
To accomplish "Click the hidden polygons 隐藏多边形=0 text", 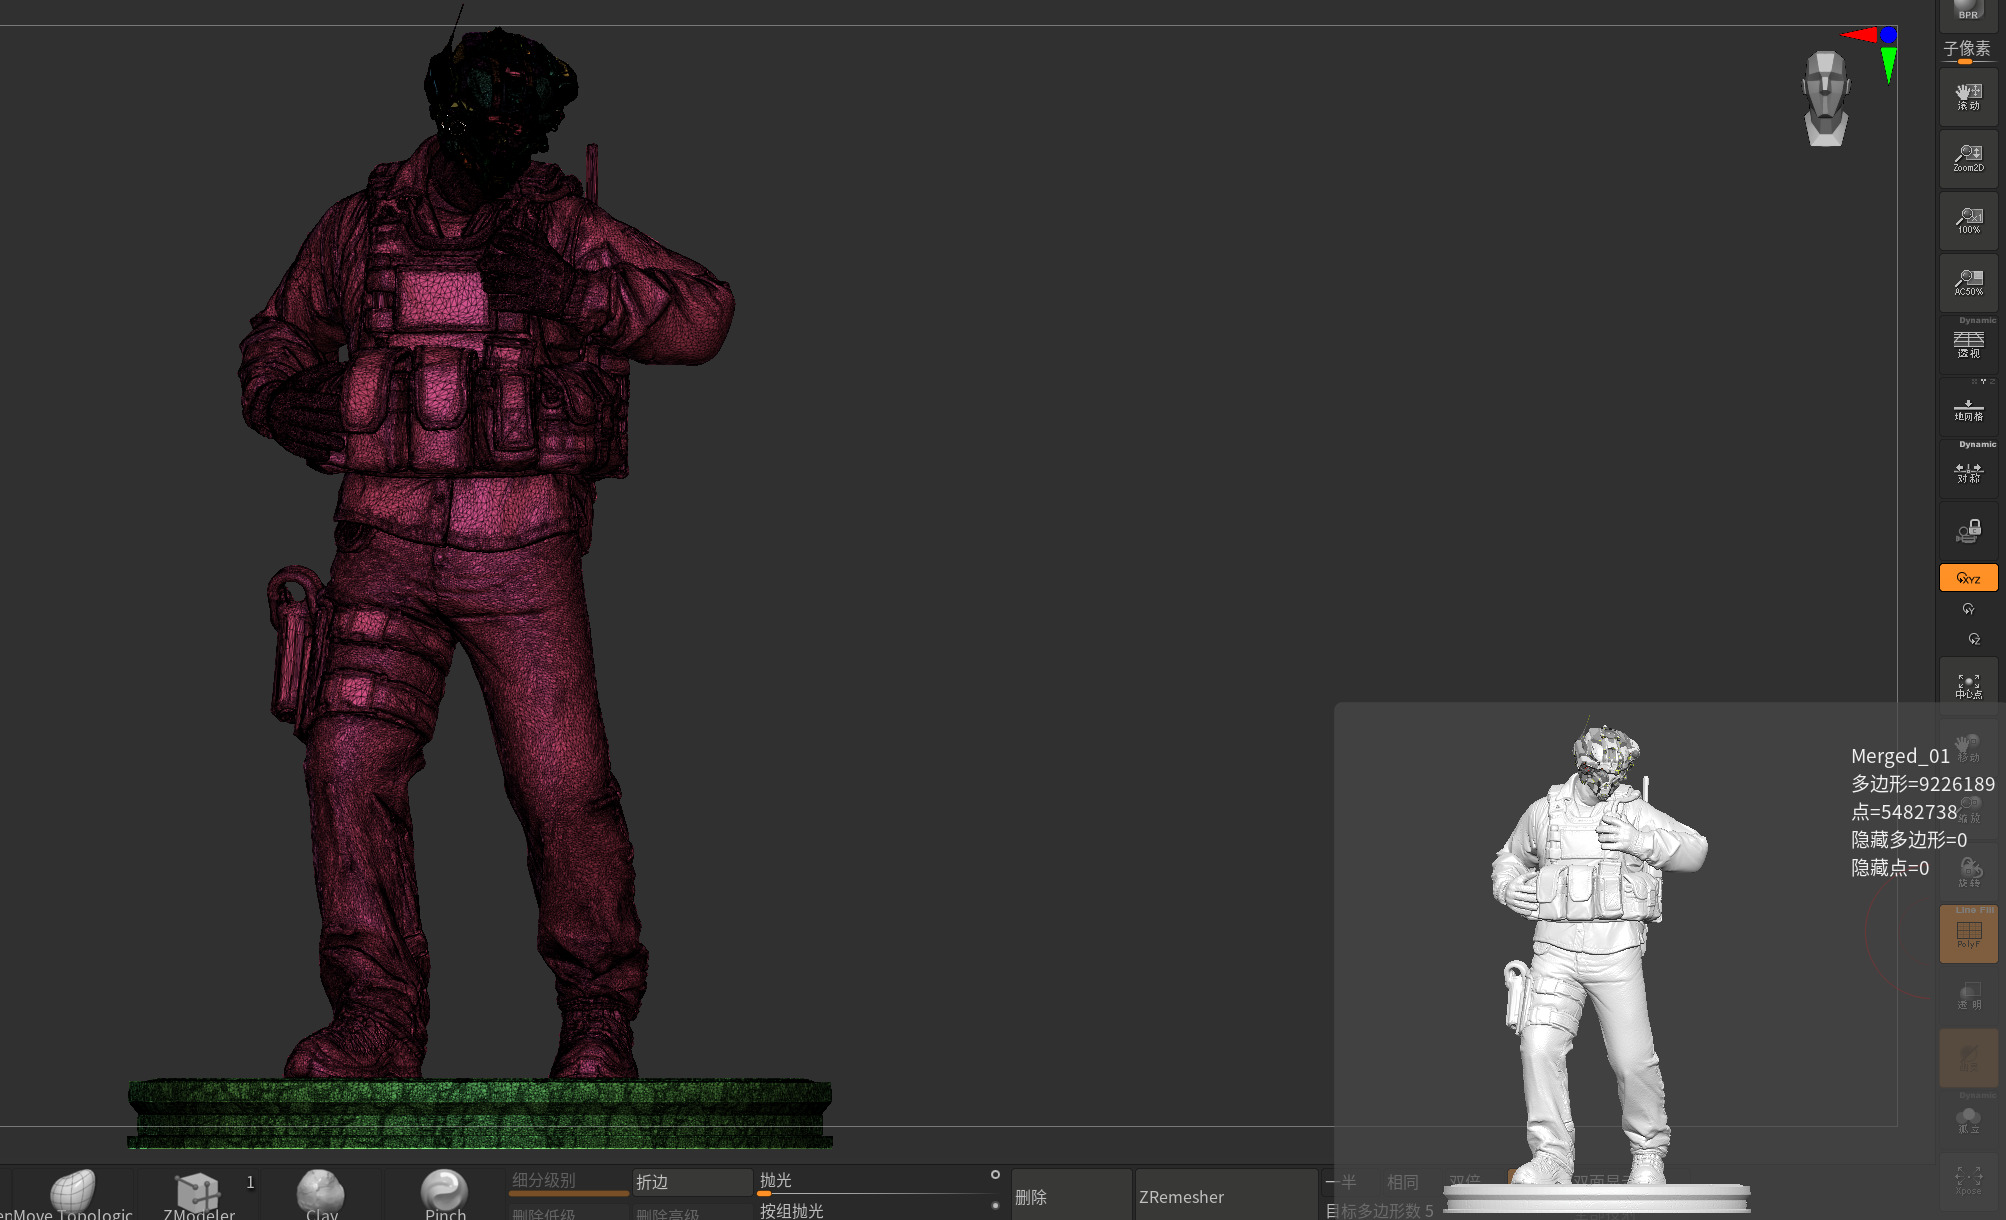I will point(1909,840).
